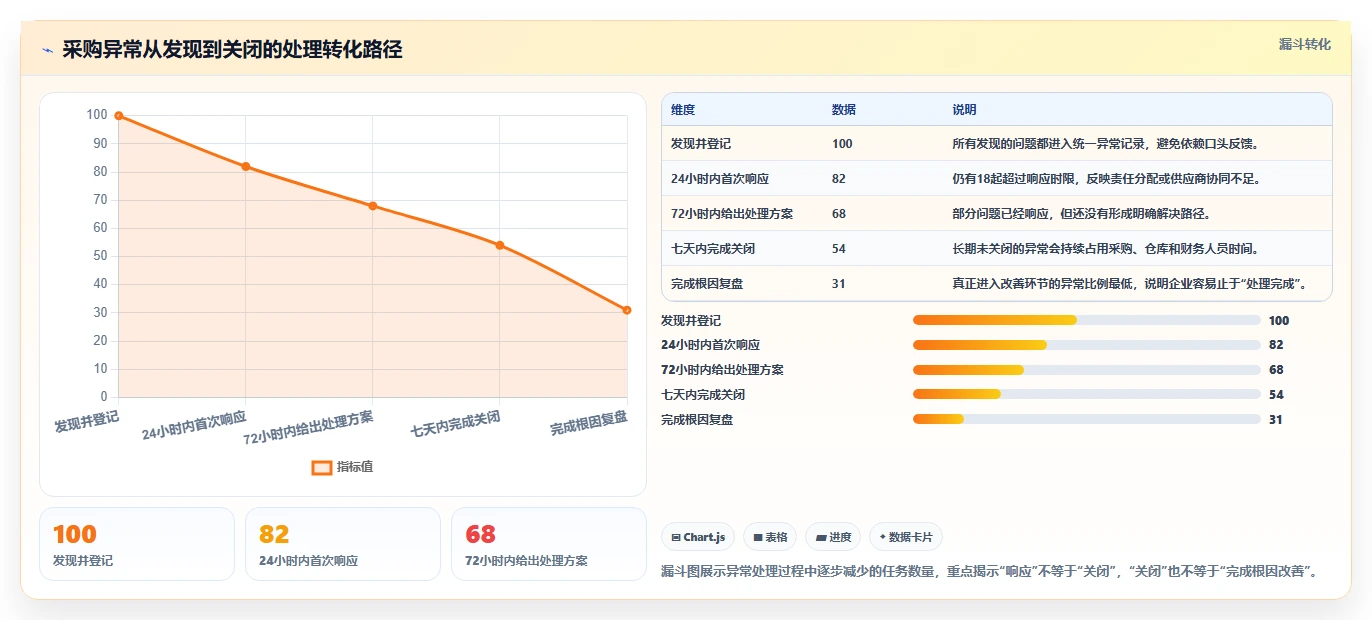Click the 完成根因复盘 progress bar

click(x=1087, y=420)
